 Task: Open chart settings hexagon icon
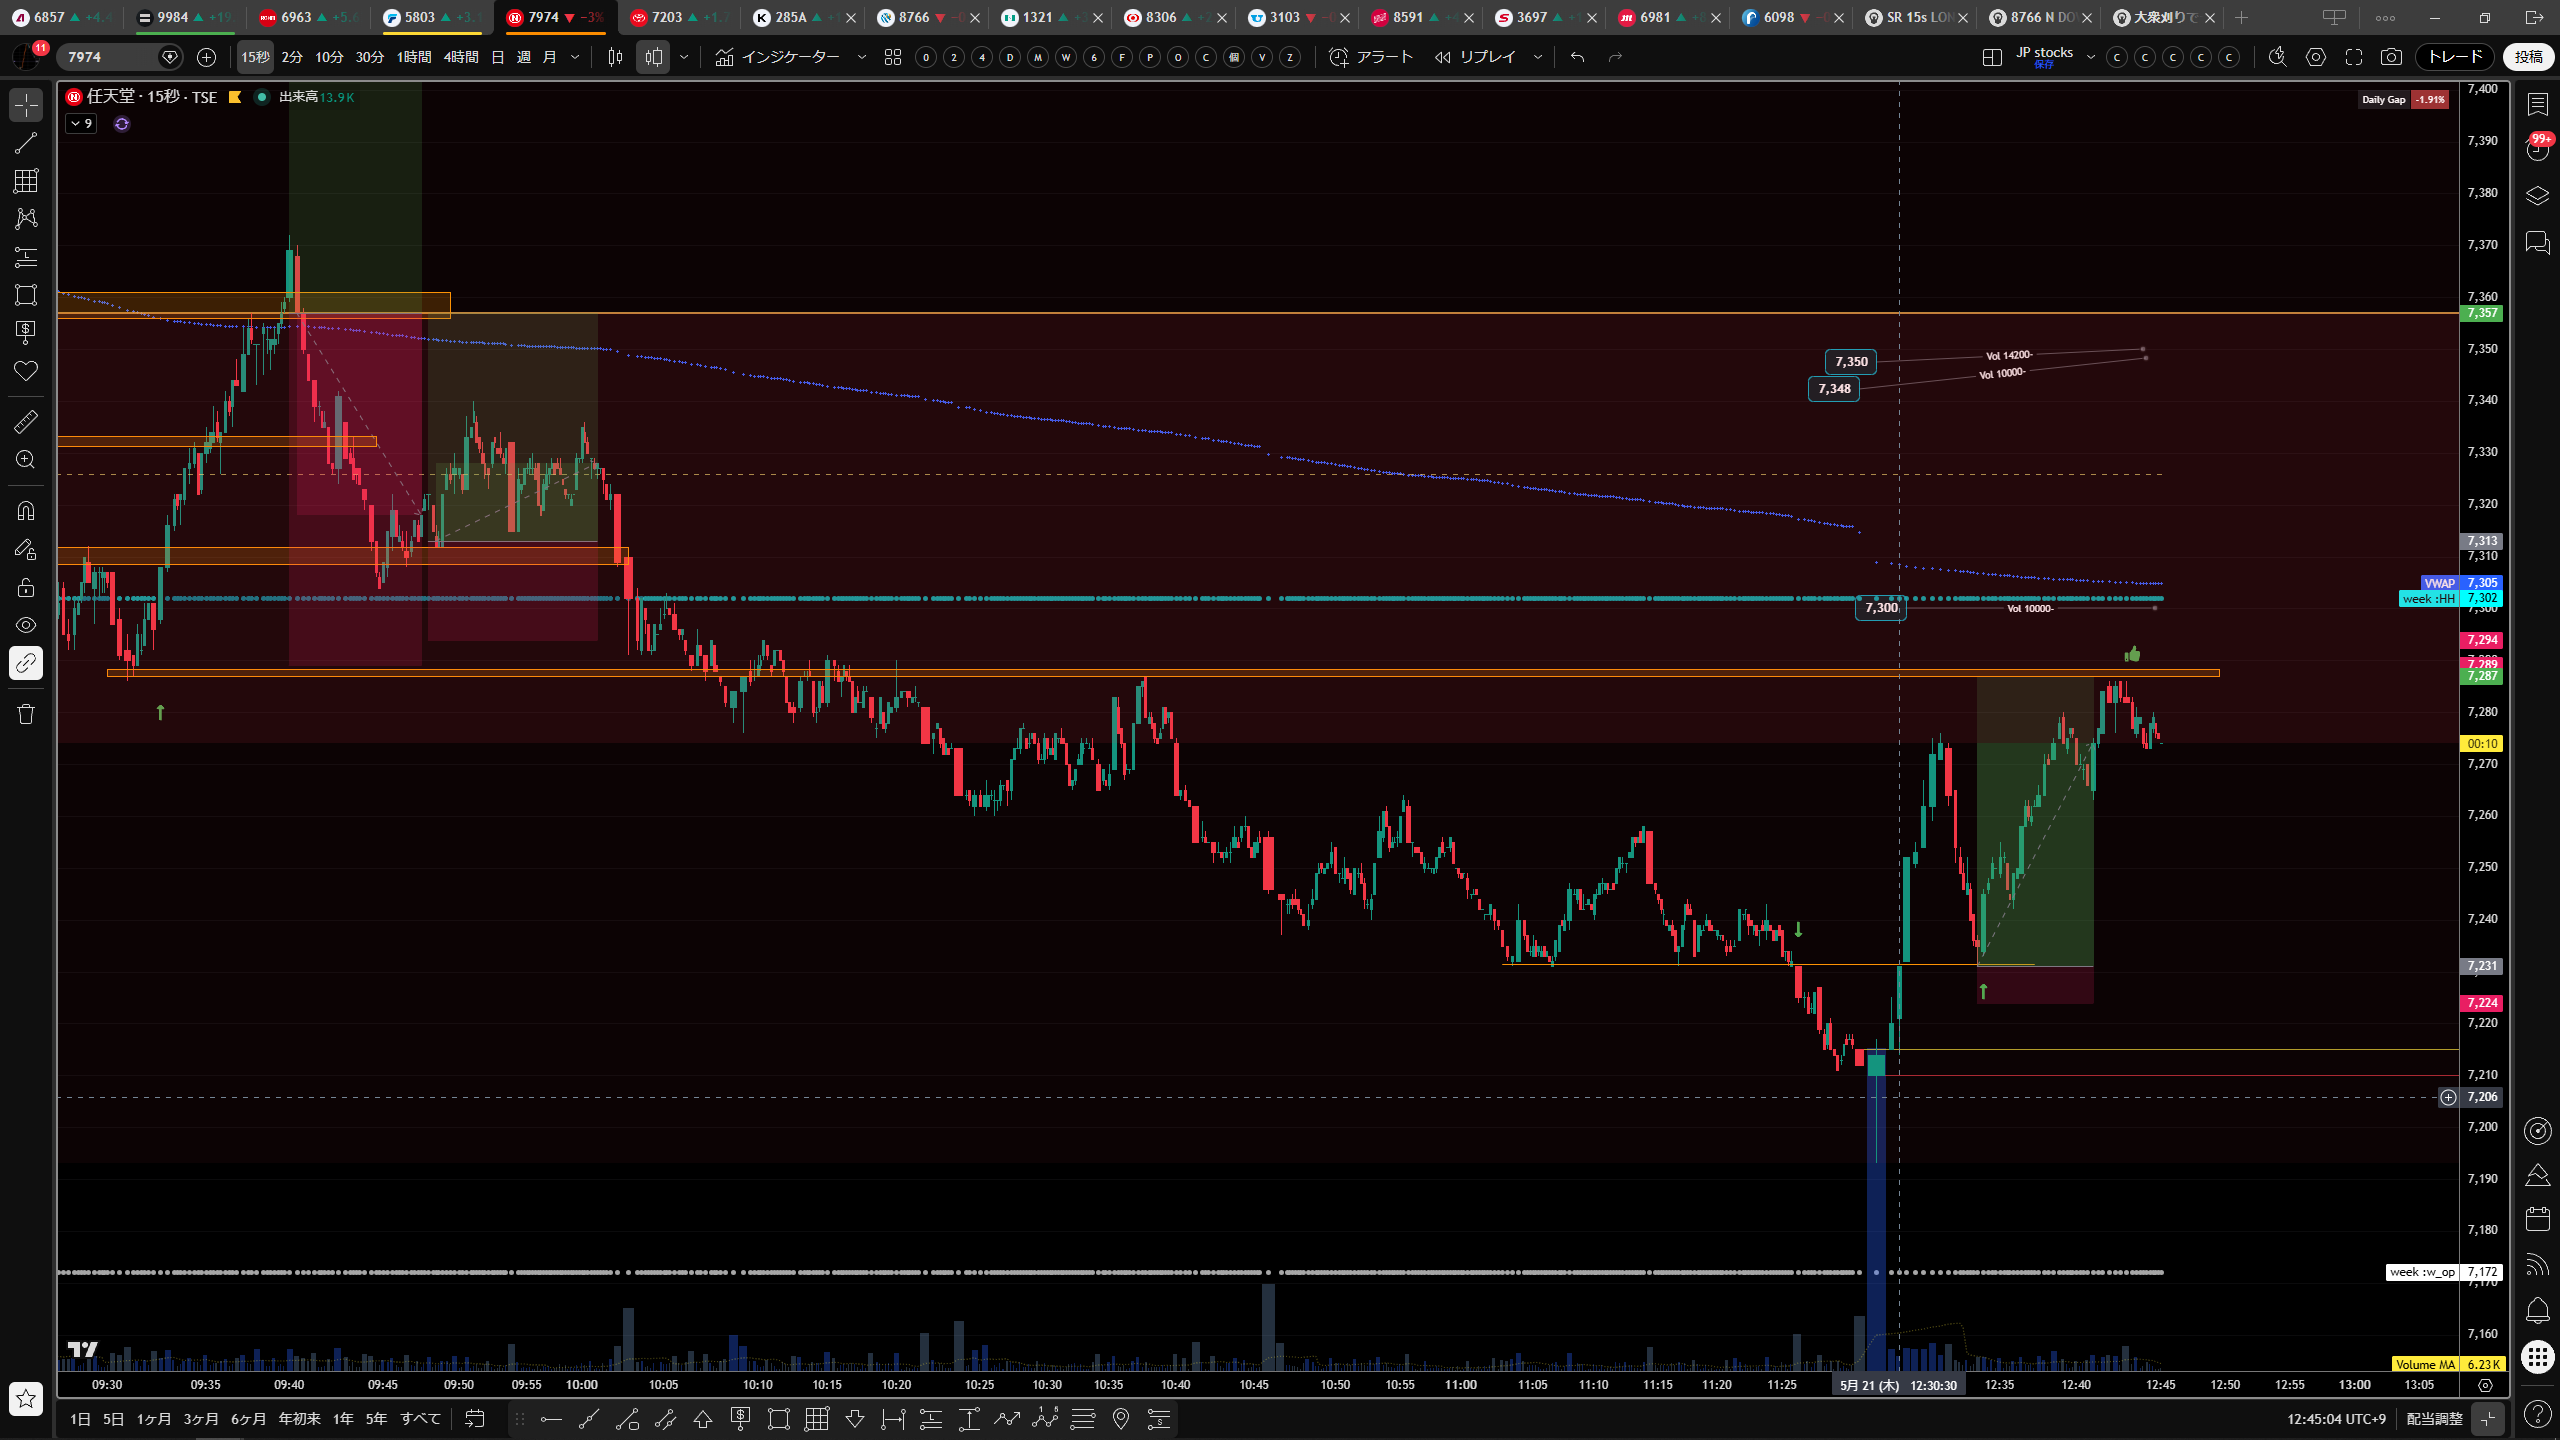tap(2316, 57)
